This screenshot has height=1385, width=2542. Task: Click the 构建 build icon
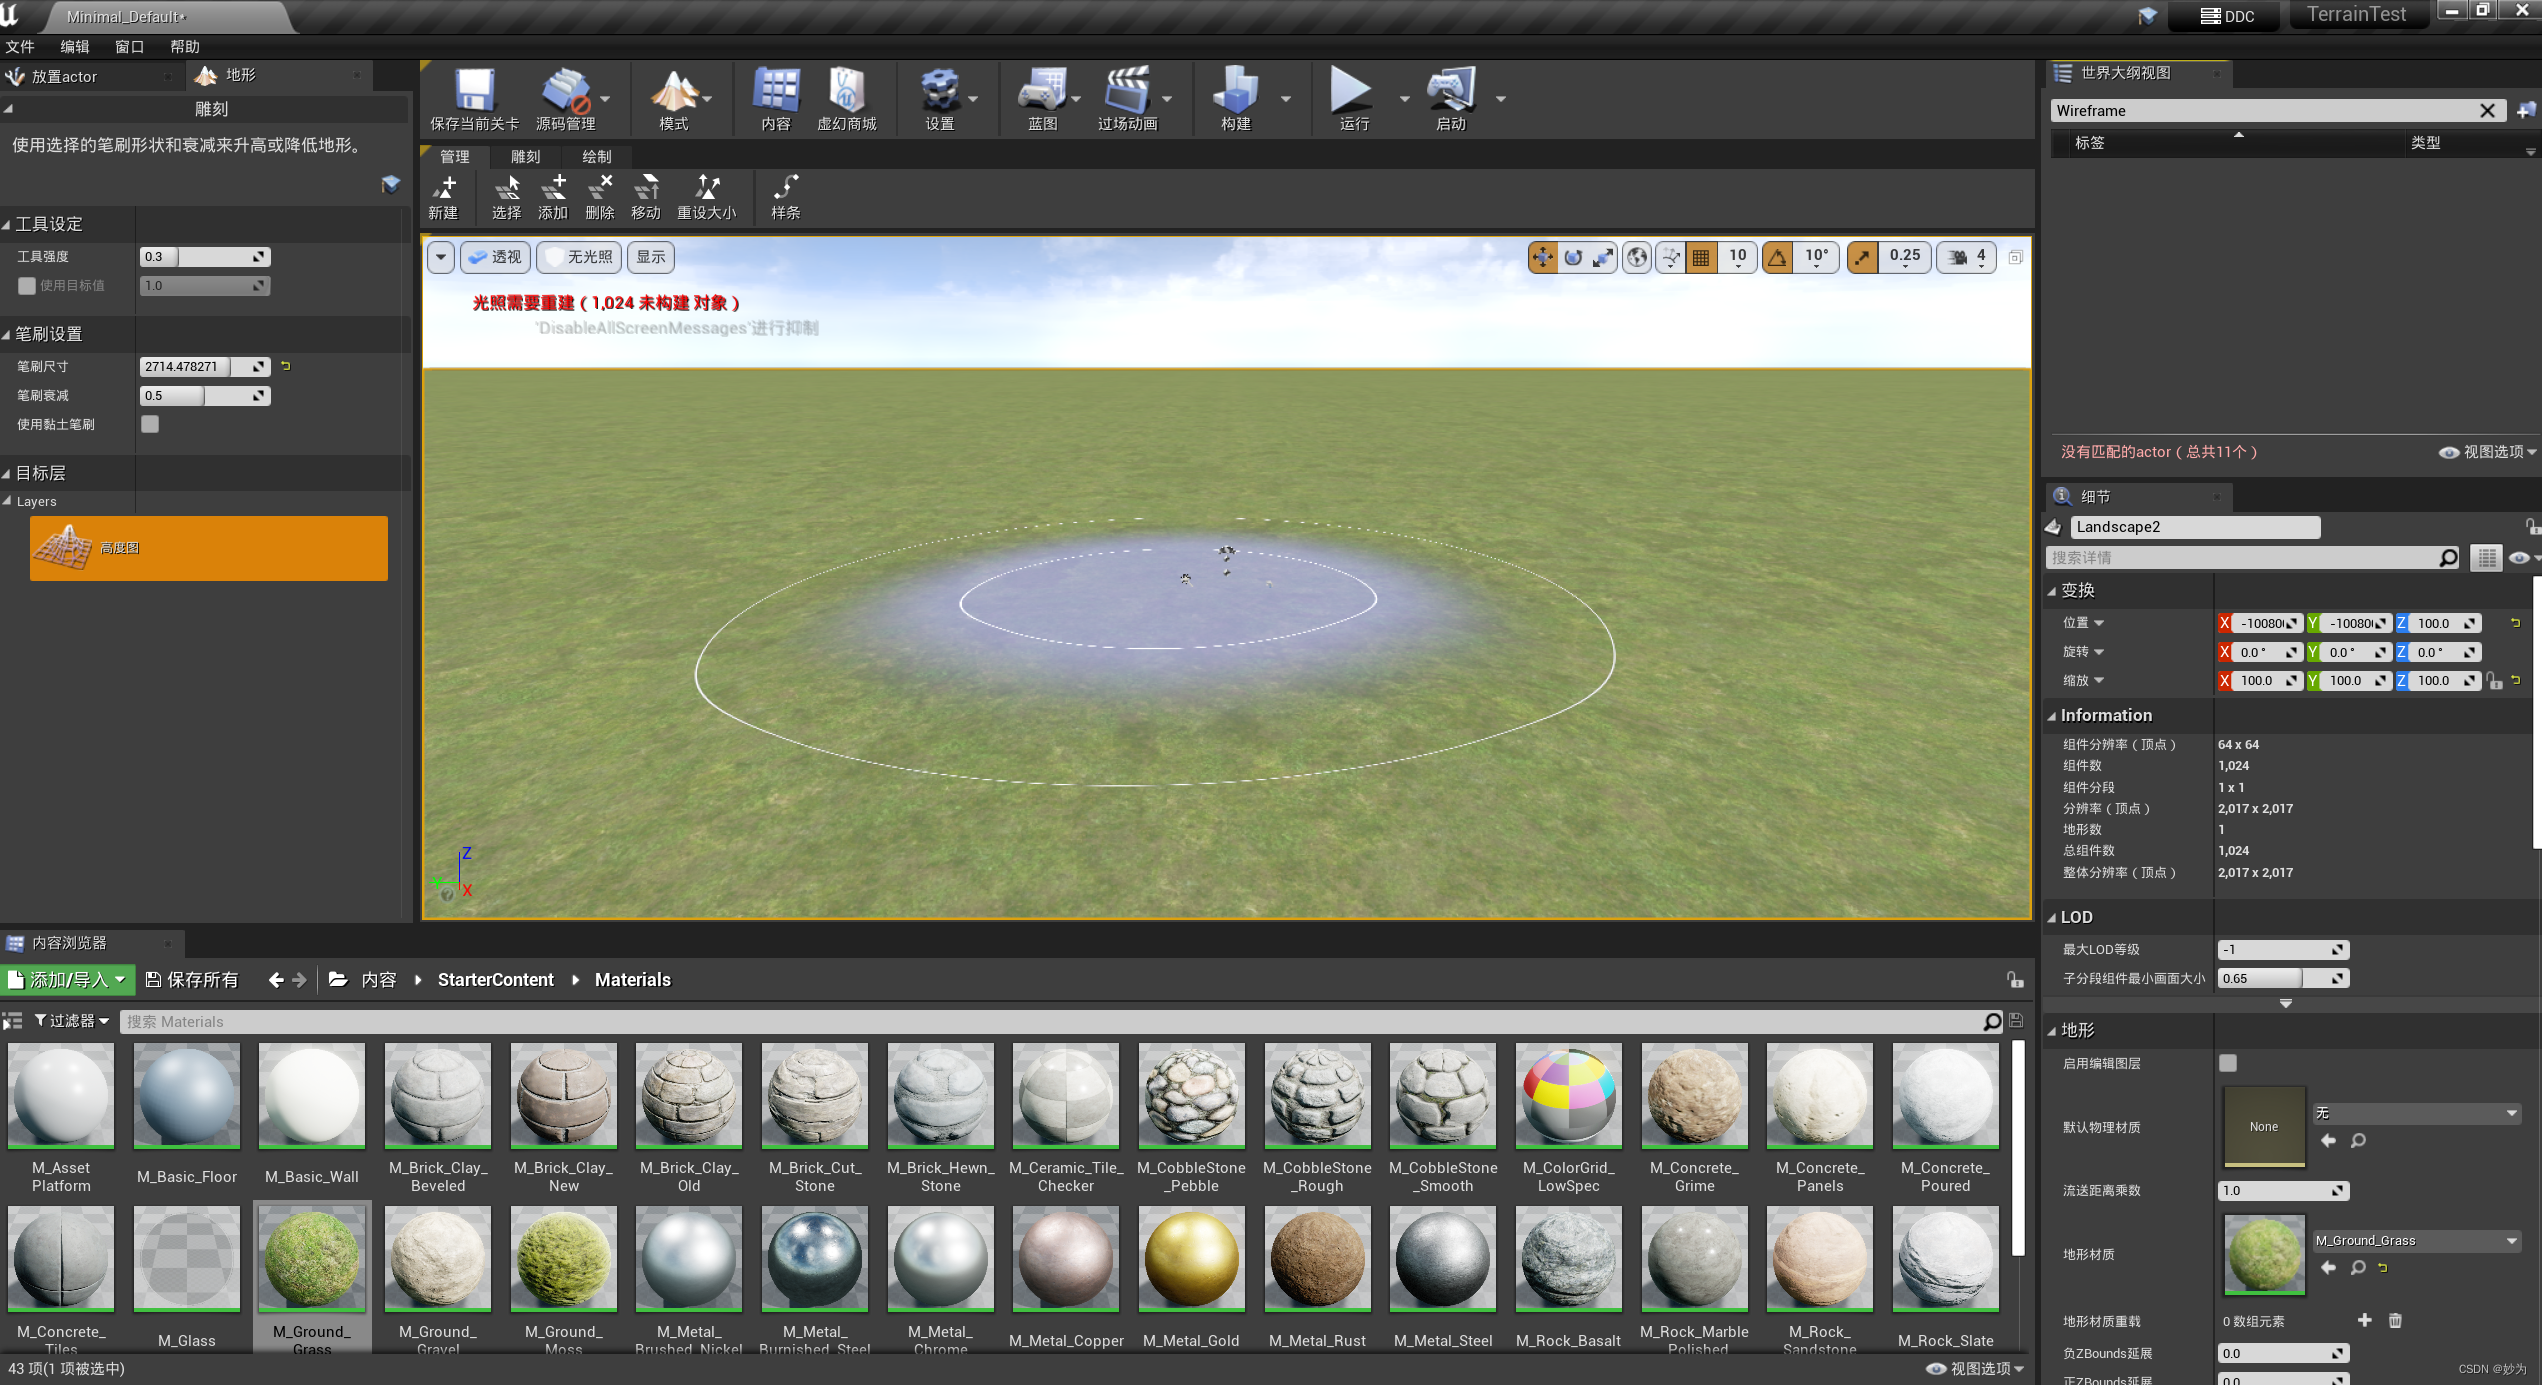[1236, 99]
